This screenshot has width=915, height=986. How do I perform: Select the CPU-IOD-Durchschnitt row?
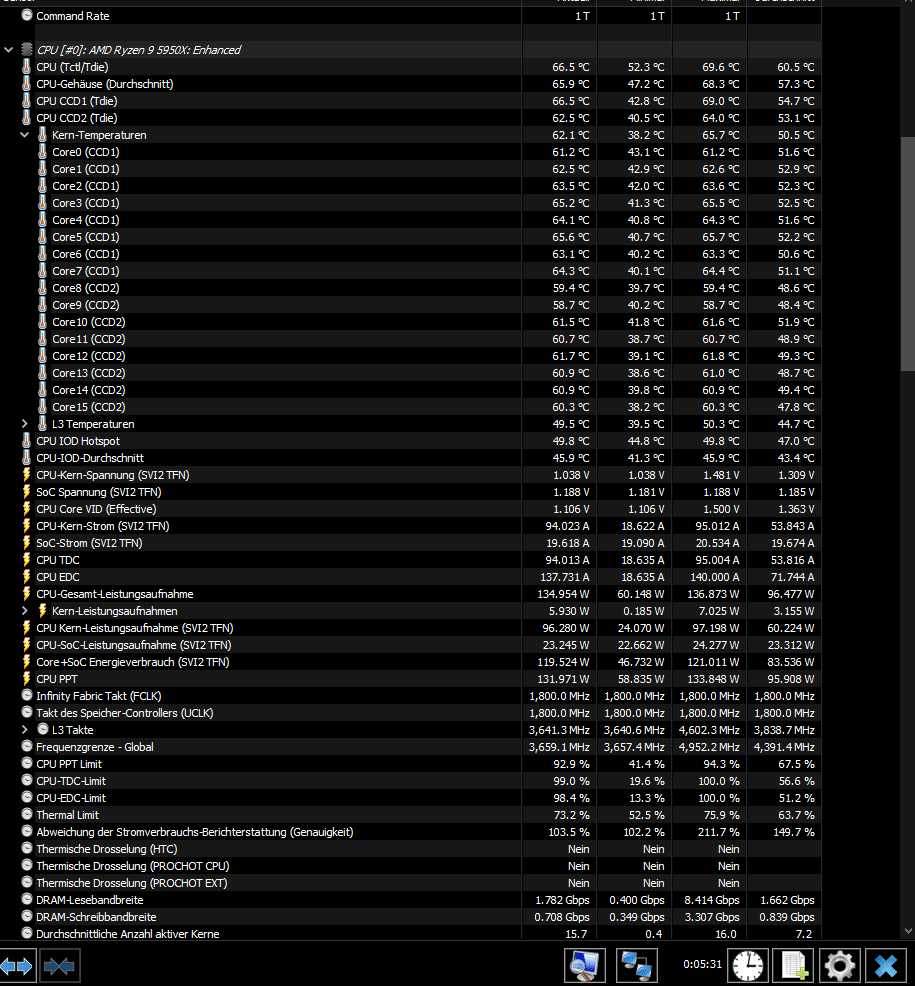(411, 458)
